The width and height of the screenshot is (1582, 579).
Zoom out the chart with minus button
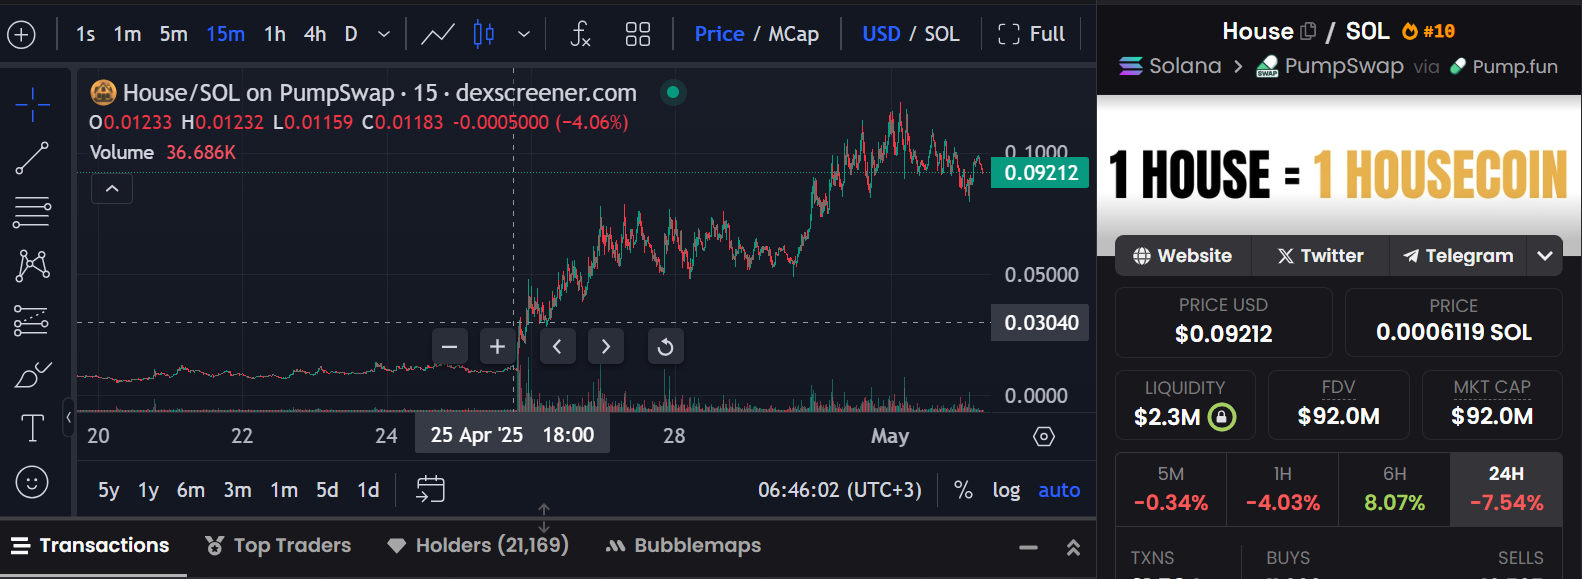coord(449,347)
